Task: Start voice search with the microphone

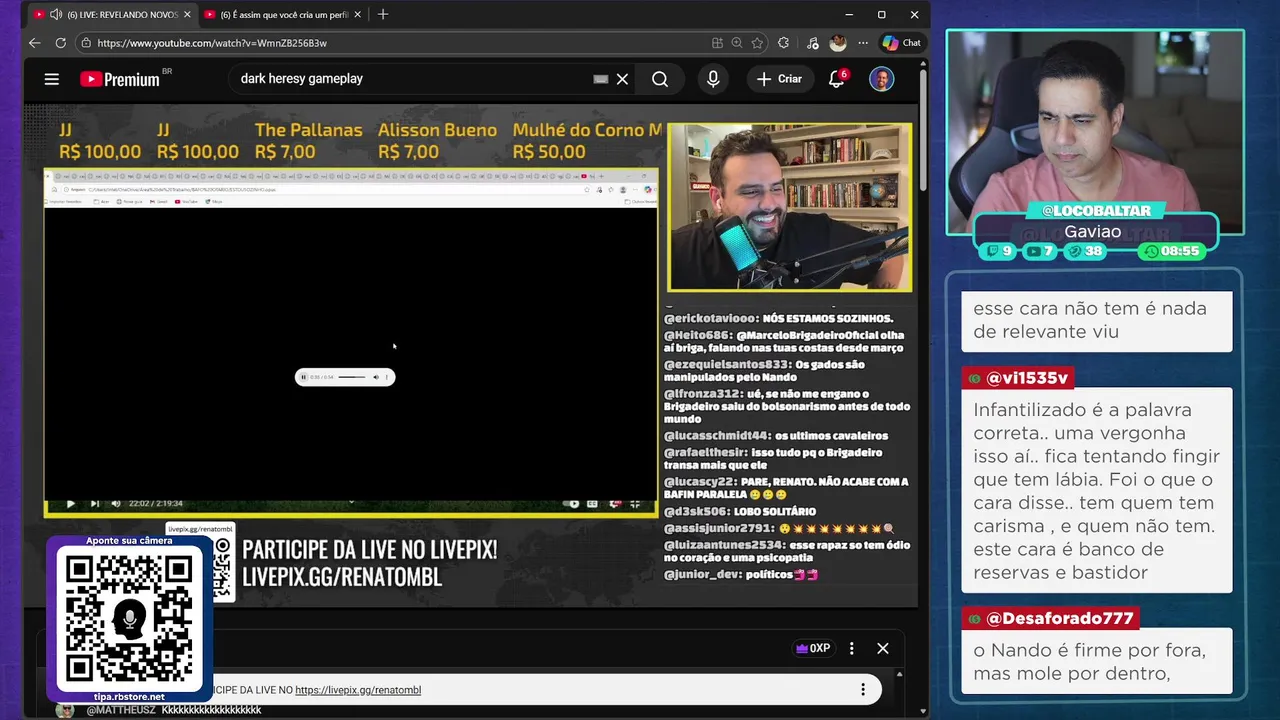Action: (x=713, y=79)
